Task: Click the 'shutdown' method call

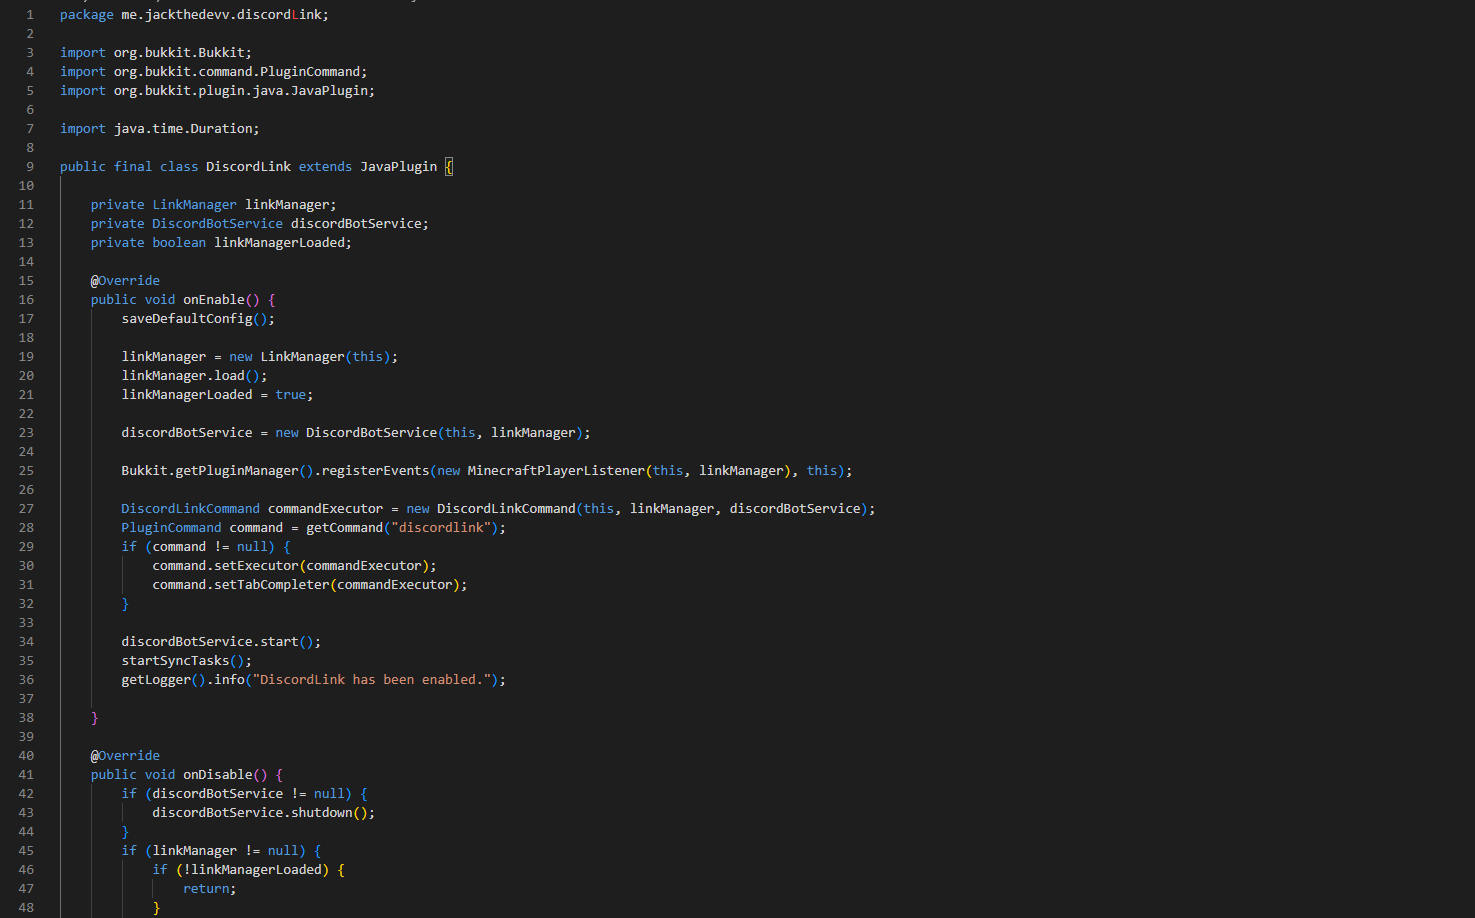Action: (321, 813)
